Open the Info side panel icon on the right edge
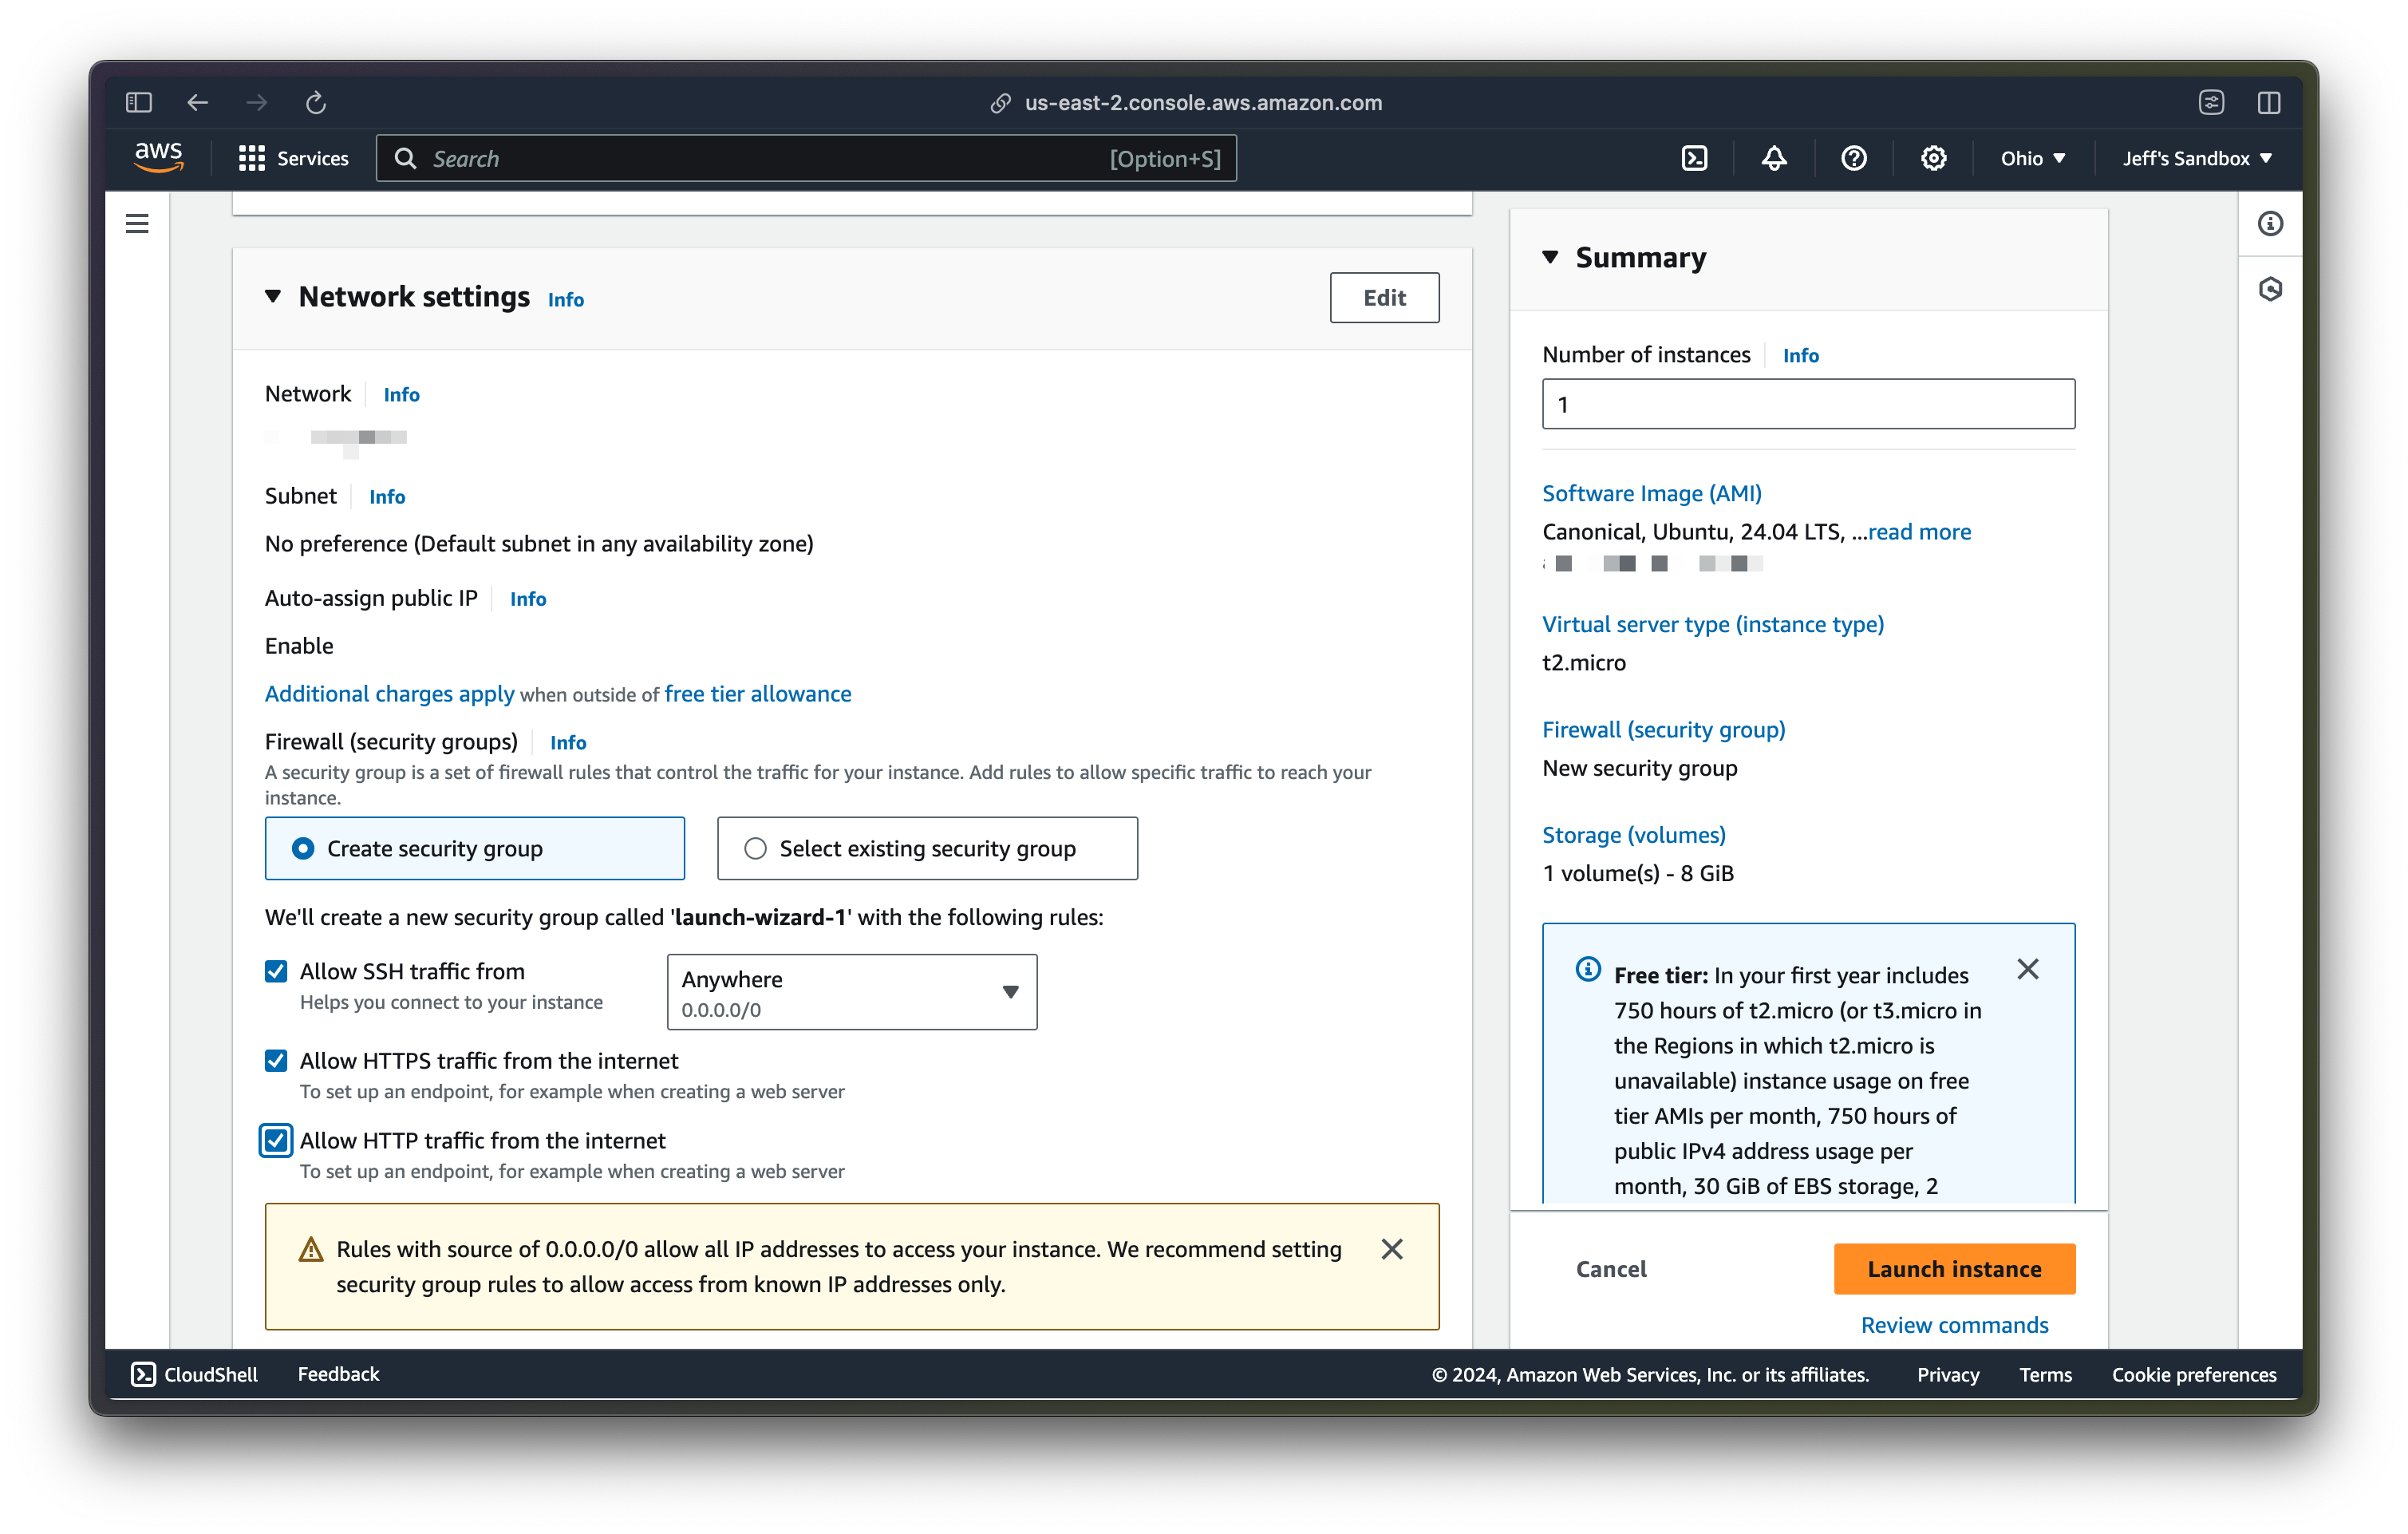This screenshot has width=2408, height=1534. (x=2269, y=224)
